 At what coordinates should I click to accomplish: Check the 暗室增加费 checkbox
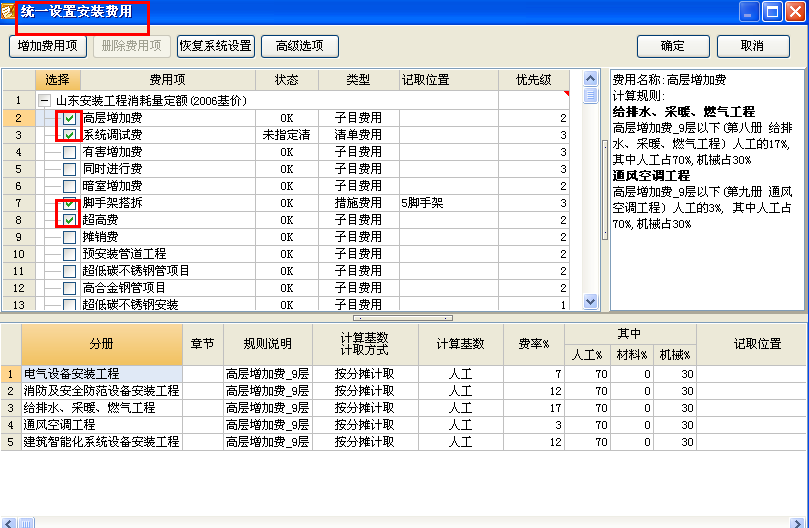[x=69, y=186]
